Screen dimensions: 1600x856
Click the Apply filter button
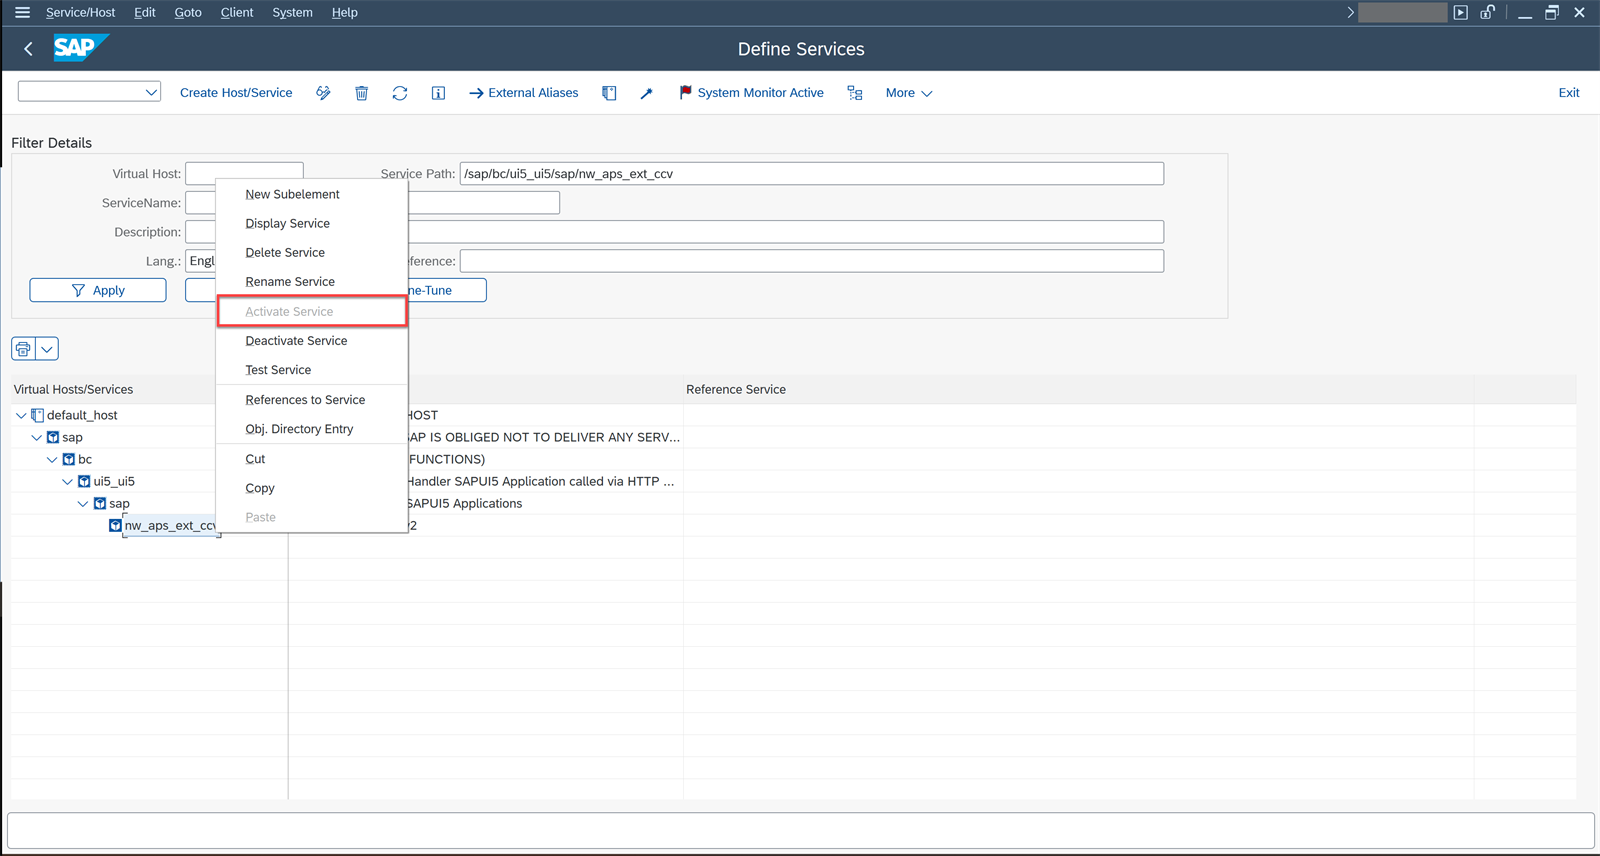[98, 290]
